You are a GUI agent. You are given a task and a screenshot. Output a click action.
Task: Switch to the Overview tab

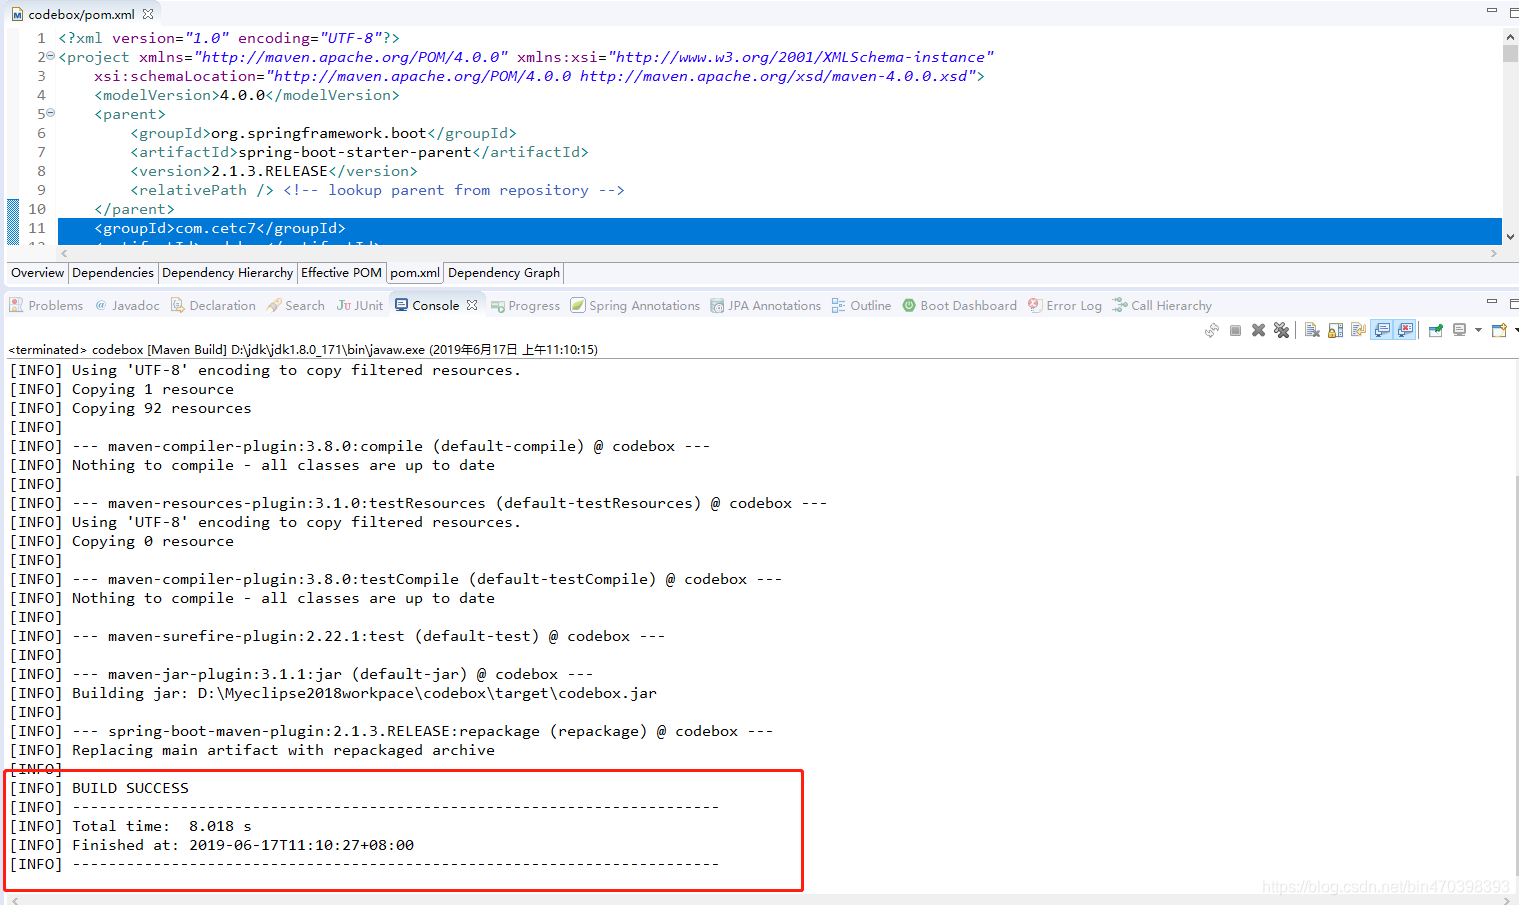click(38, 273)
